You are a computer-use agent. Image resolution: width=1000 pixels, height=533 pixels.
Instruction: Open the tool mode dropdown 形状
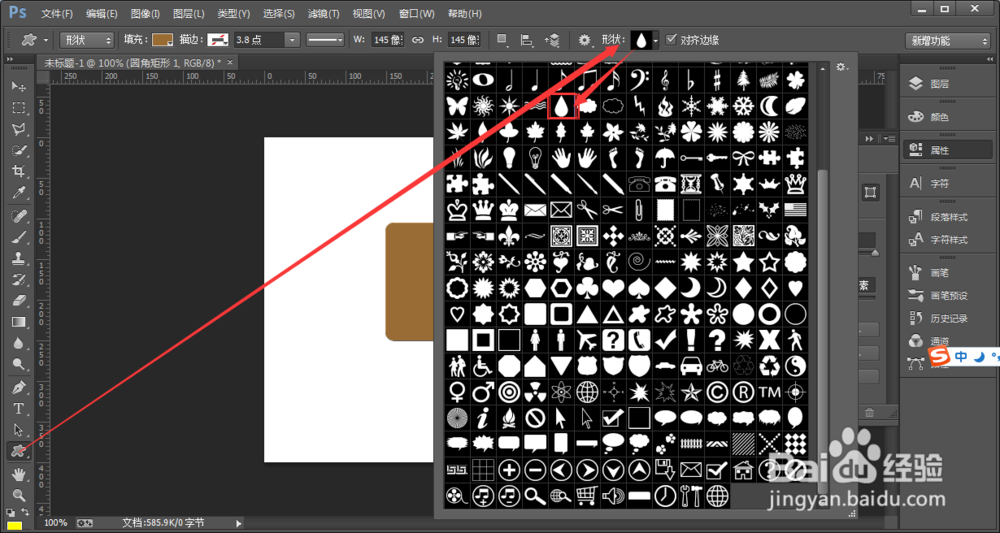pos(87,40)
